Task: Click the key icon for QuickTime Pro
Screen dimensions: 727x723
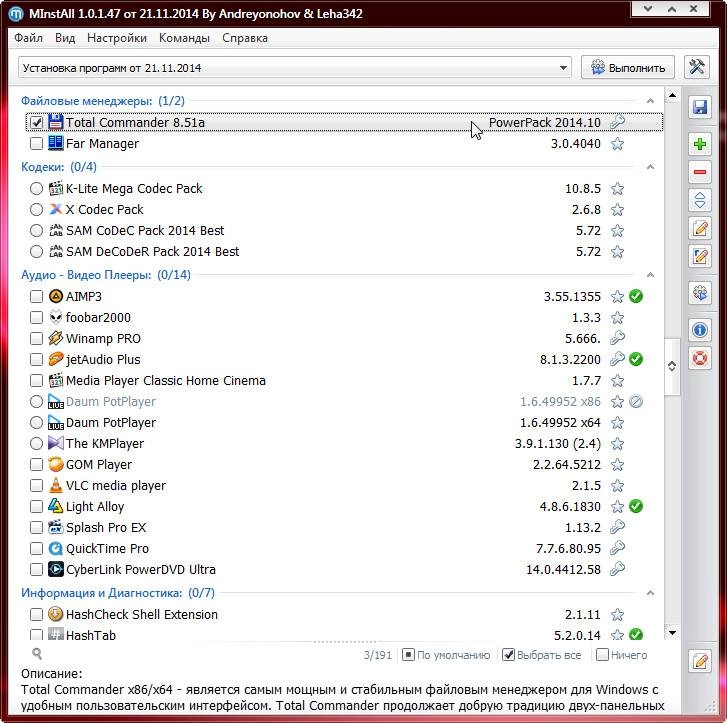Action: tap(617, 548)
